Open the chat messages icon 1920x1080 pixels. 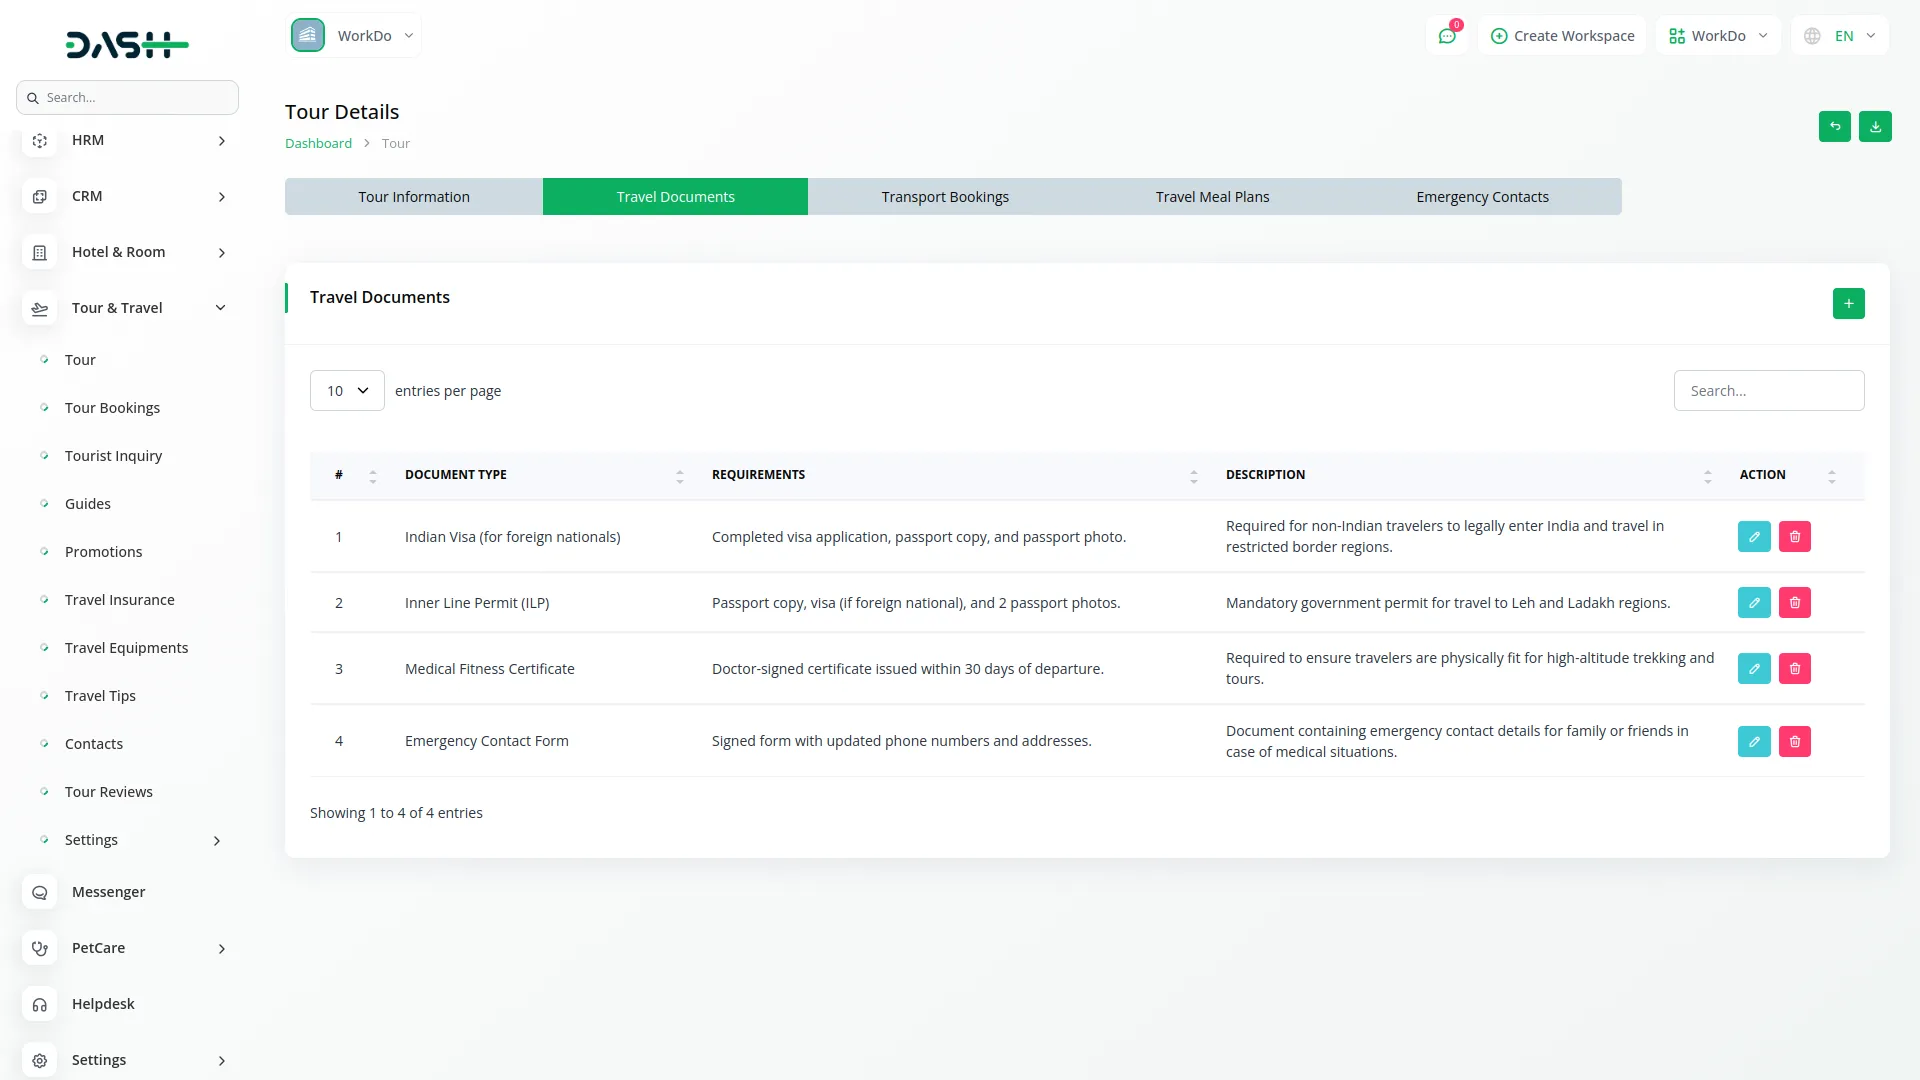pos(1446,36)
